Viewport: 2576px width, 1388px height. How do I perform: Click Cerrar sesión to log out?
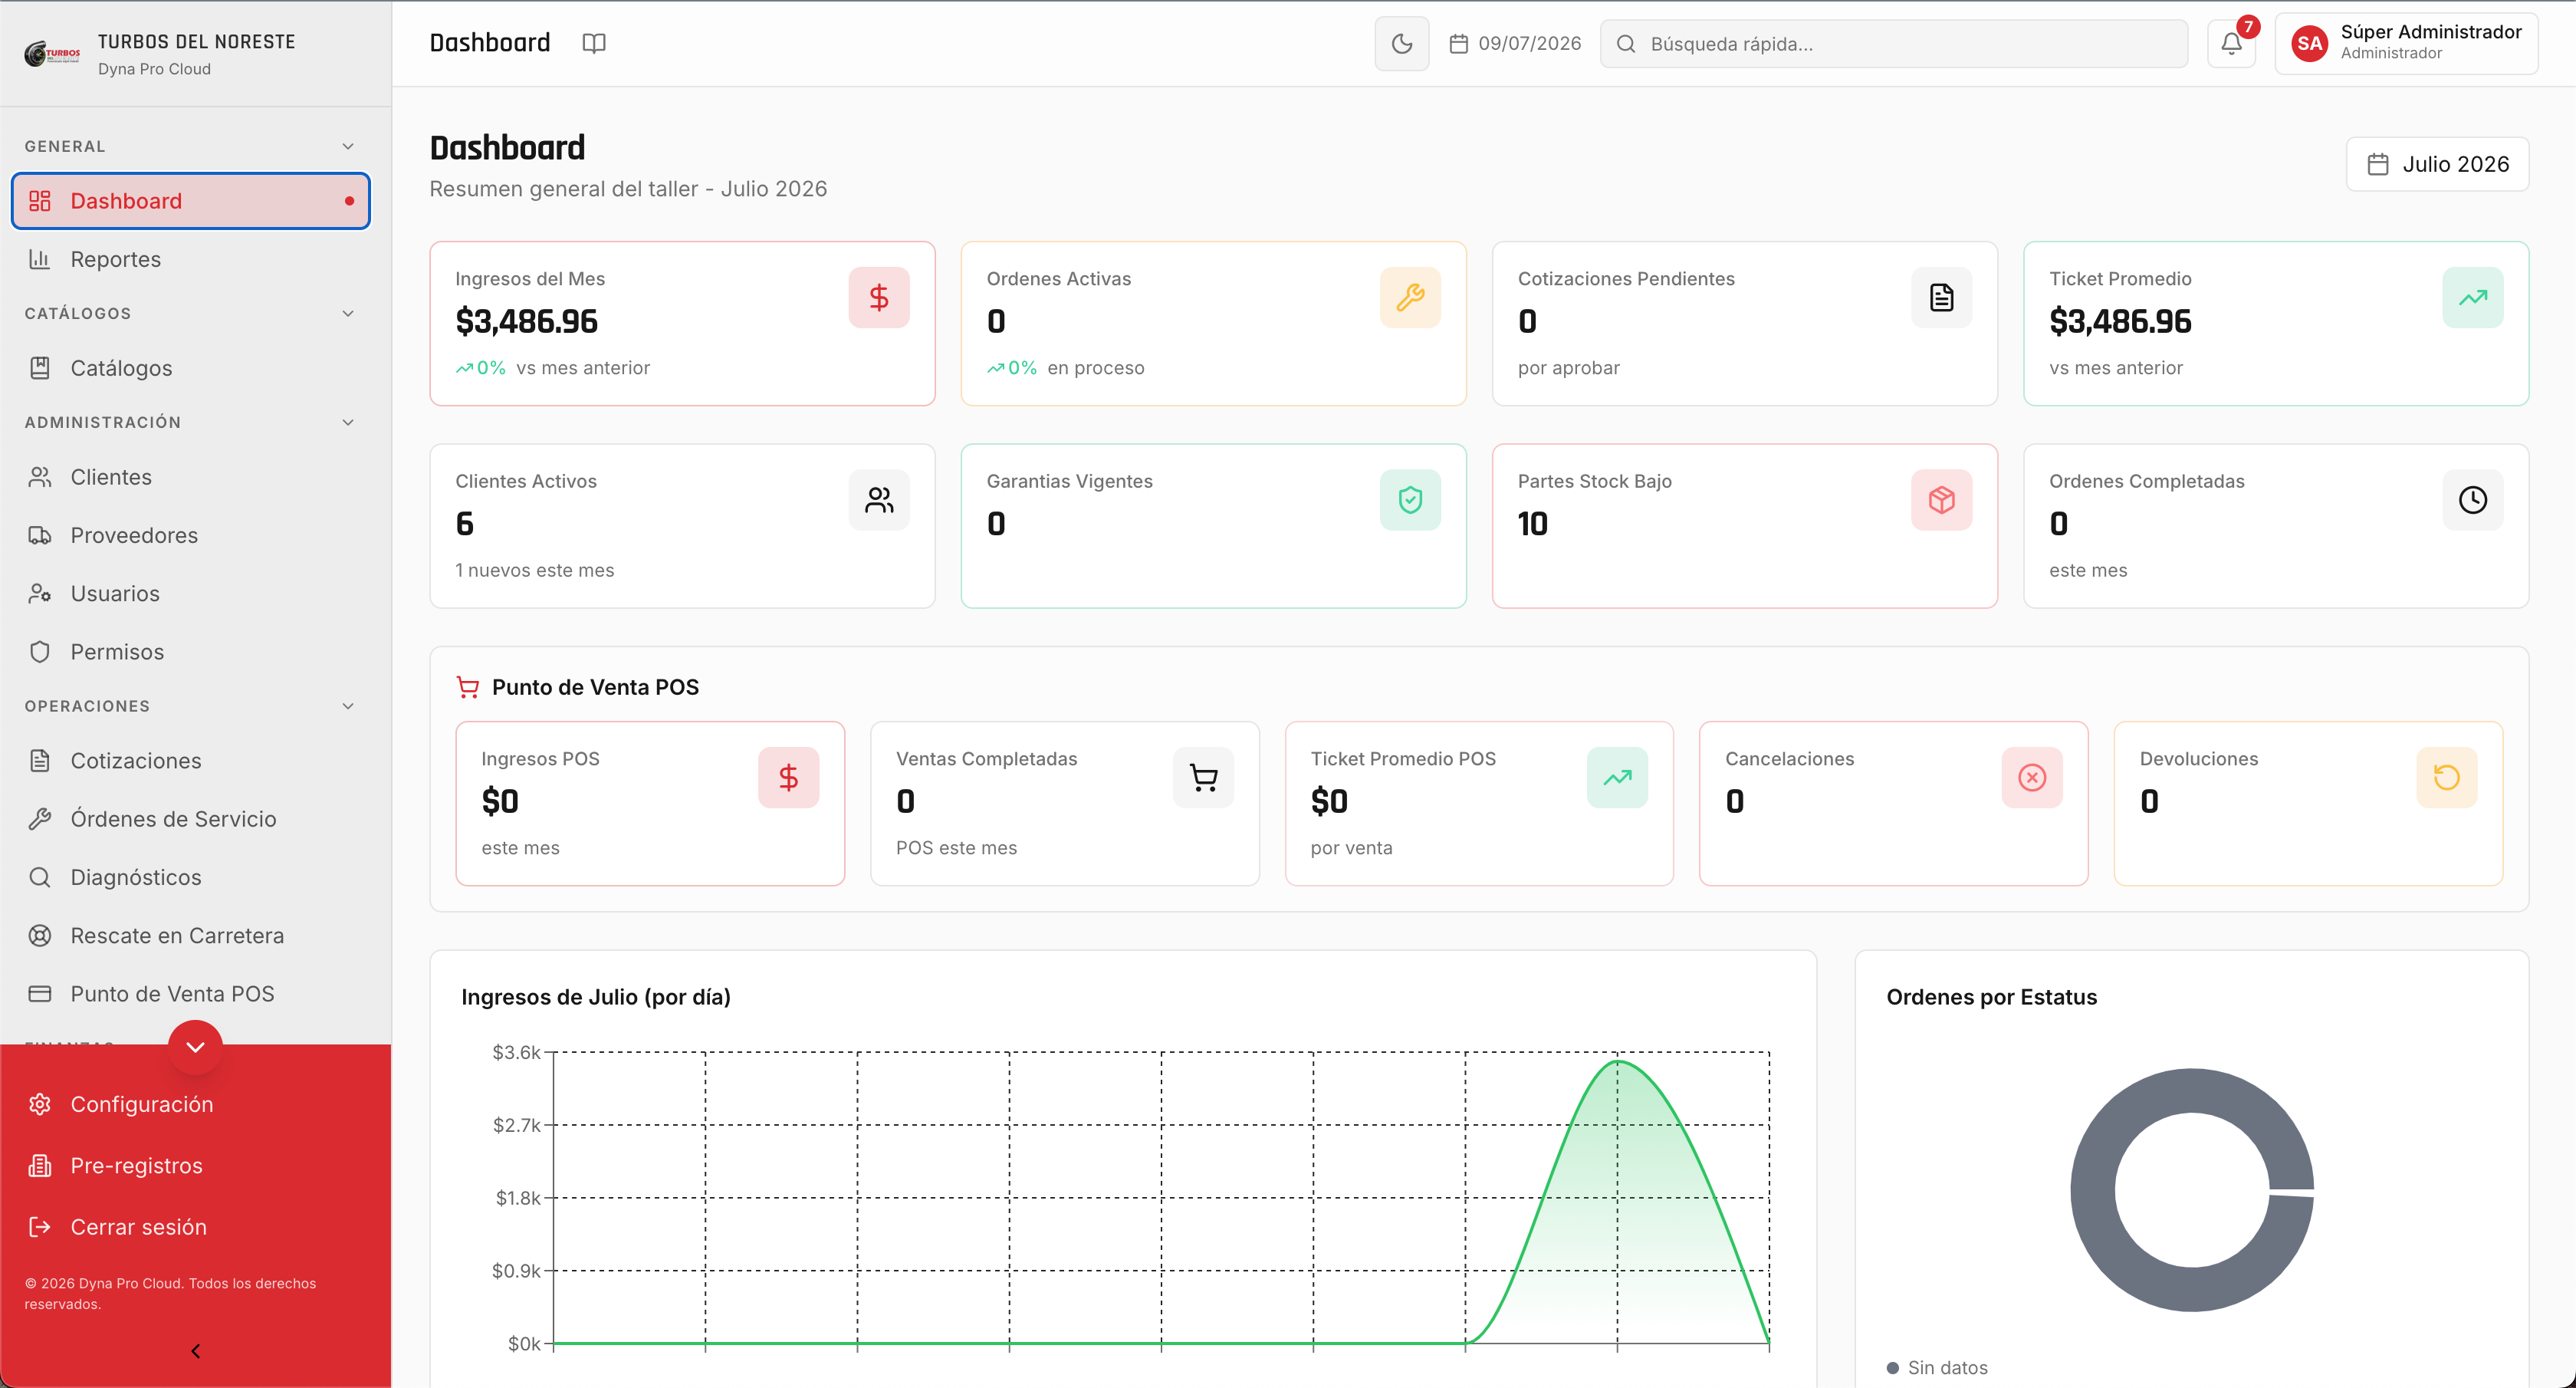tap(191, 1227)
